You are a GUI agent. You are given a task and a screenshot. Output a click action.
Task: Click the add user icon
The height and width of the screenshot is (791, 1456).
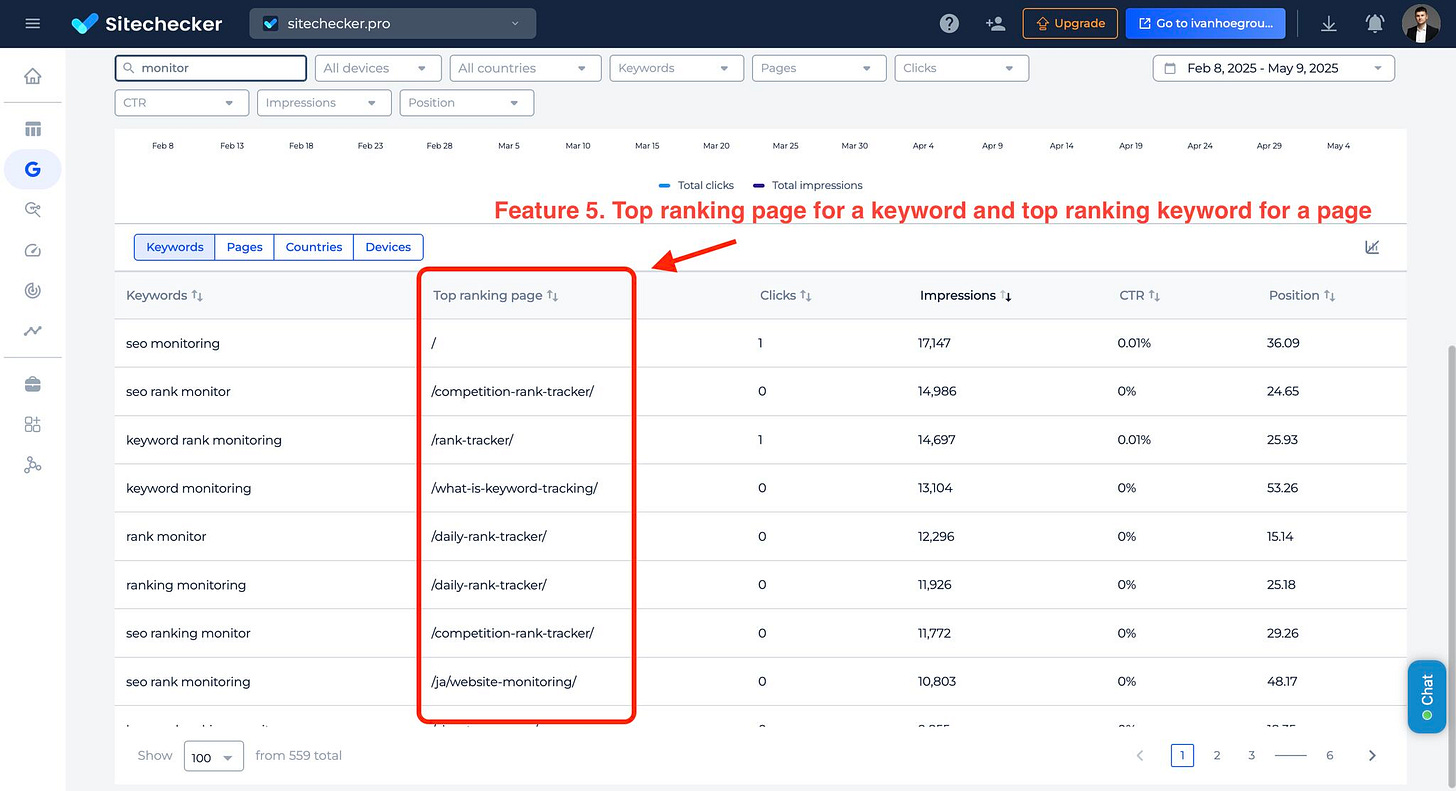[995, 23]
